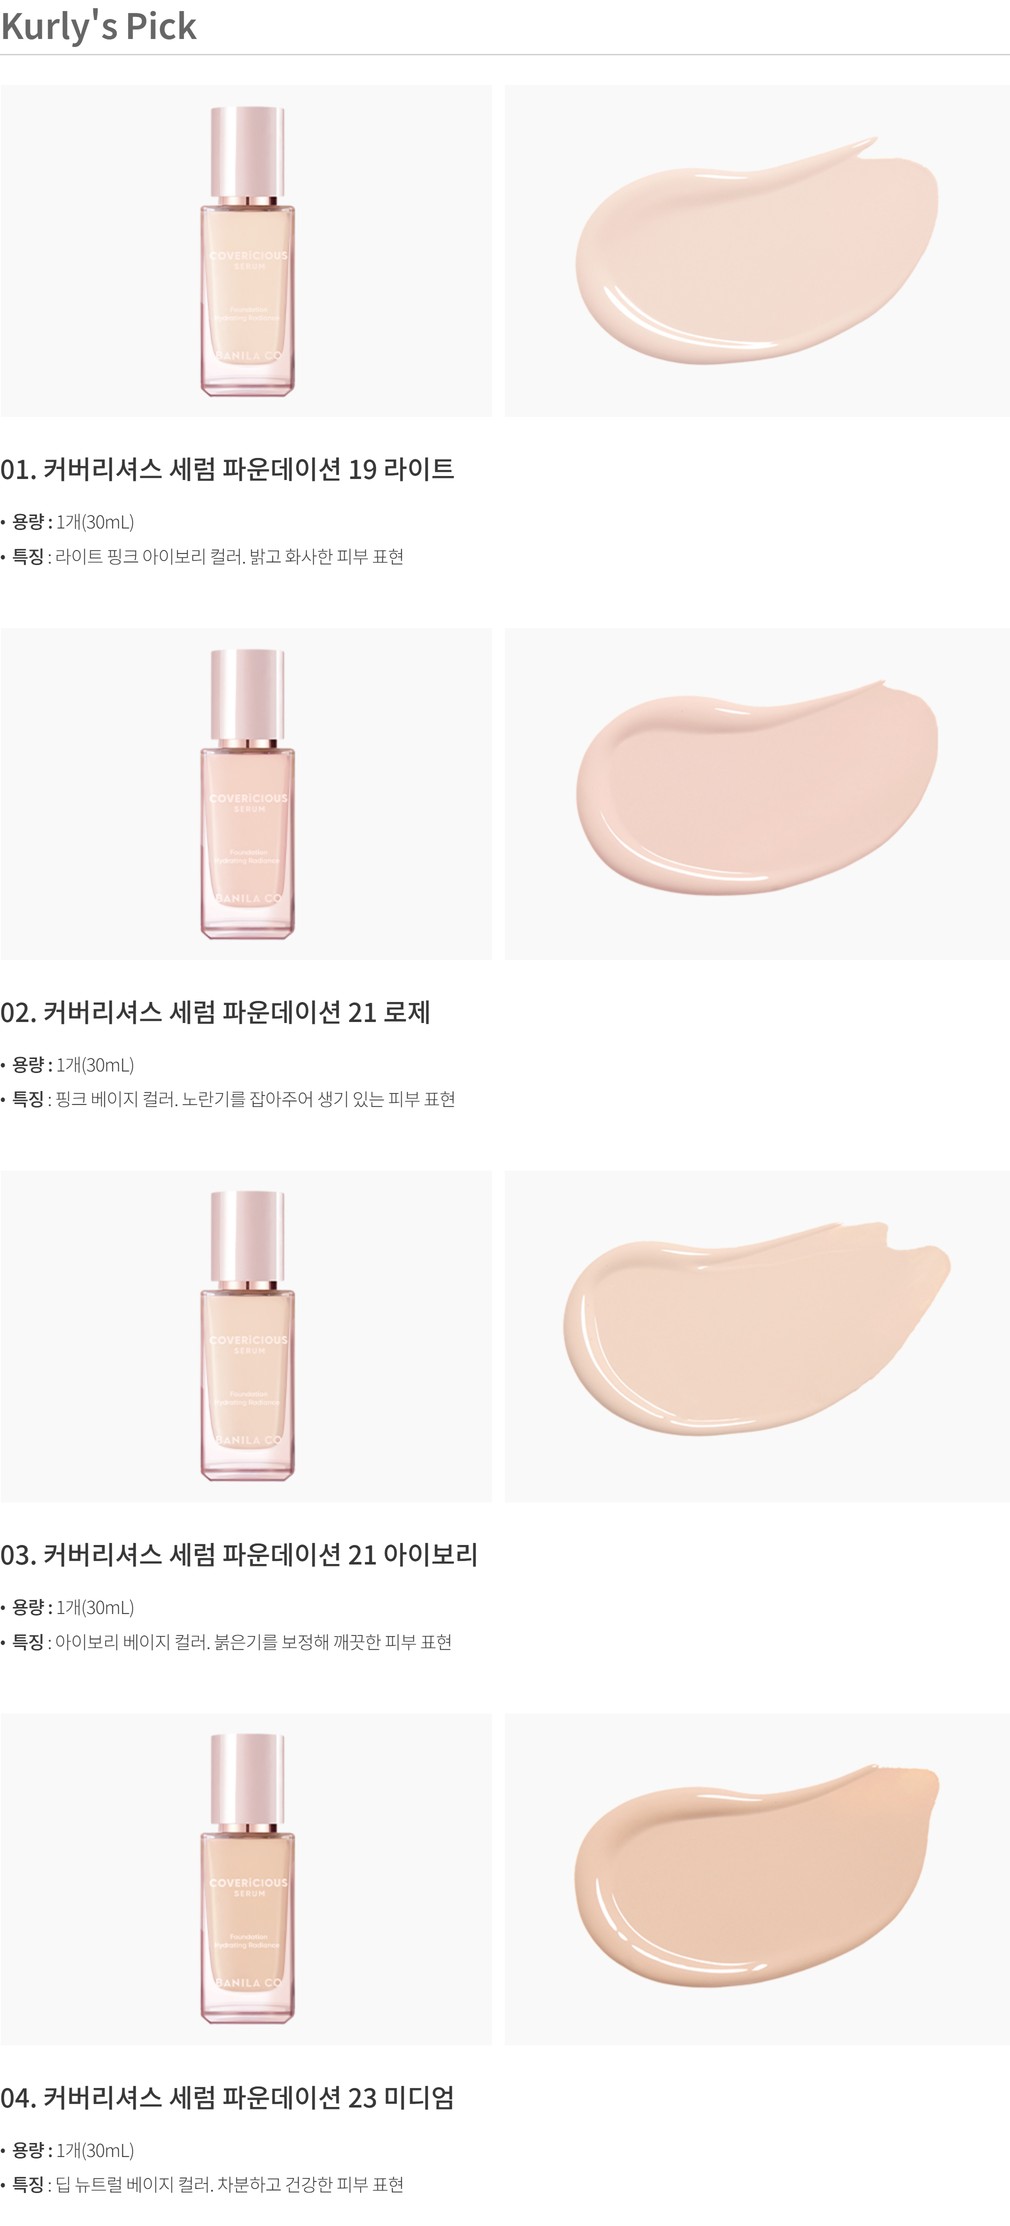Click the 19 Light color swatch smear

(x=757, y=251)
